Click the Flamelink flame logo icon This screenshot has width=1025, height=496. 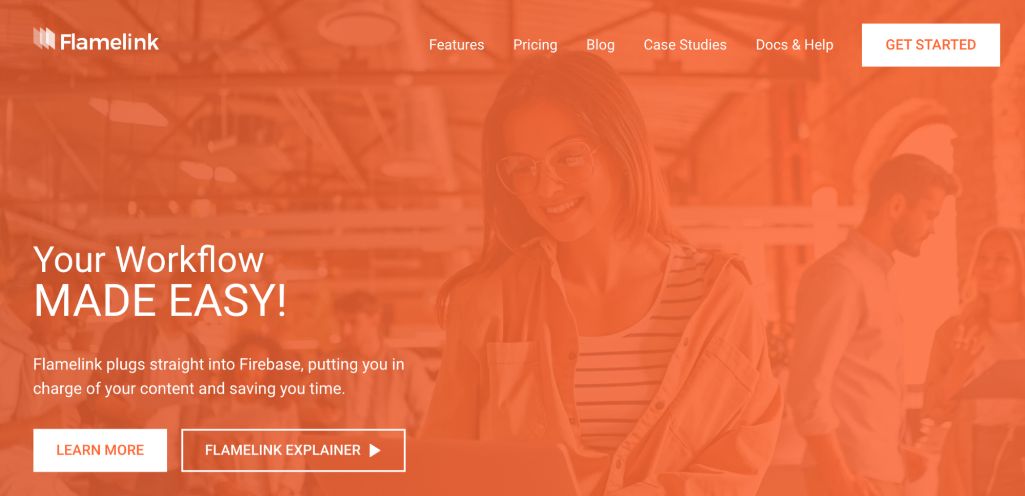[44, 39]
